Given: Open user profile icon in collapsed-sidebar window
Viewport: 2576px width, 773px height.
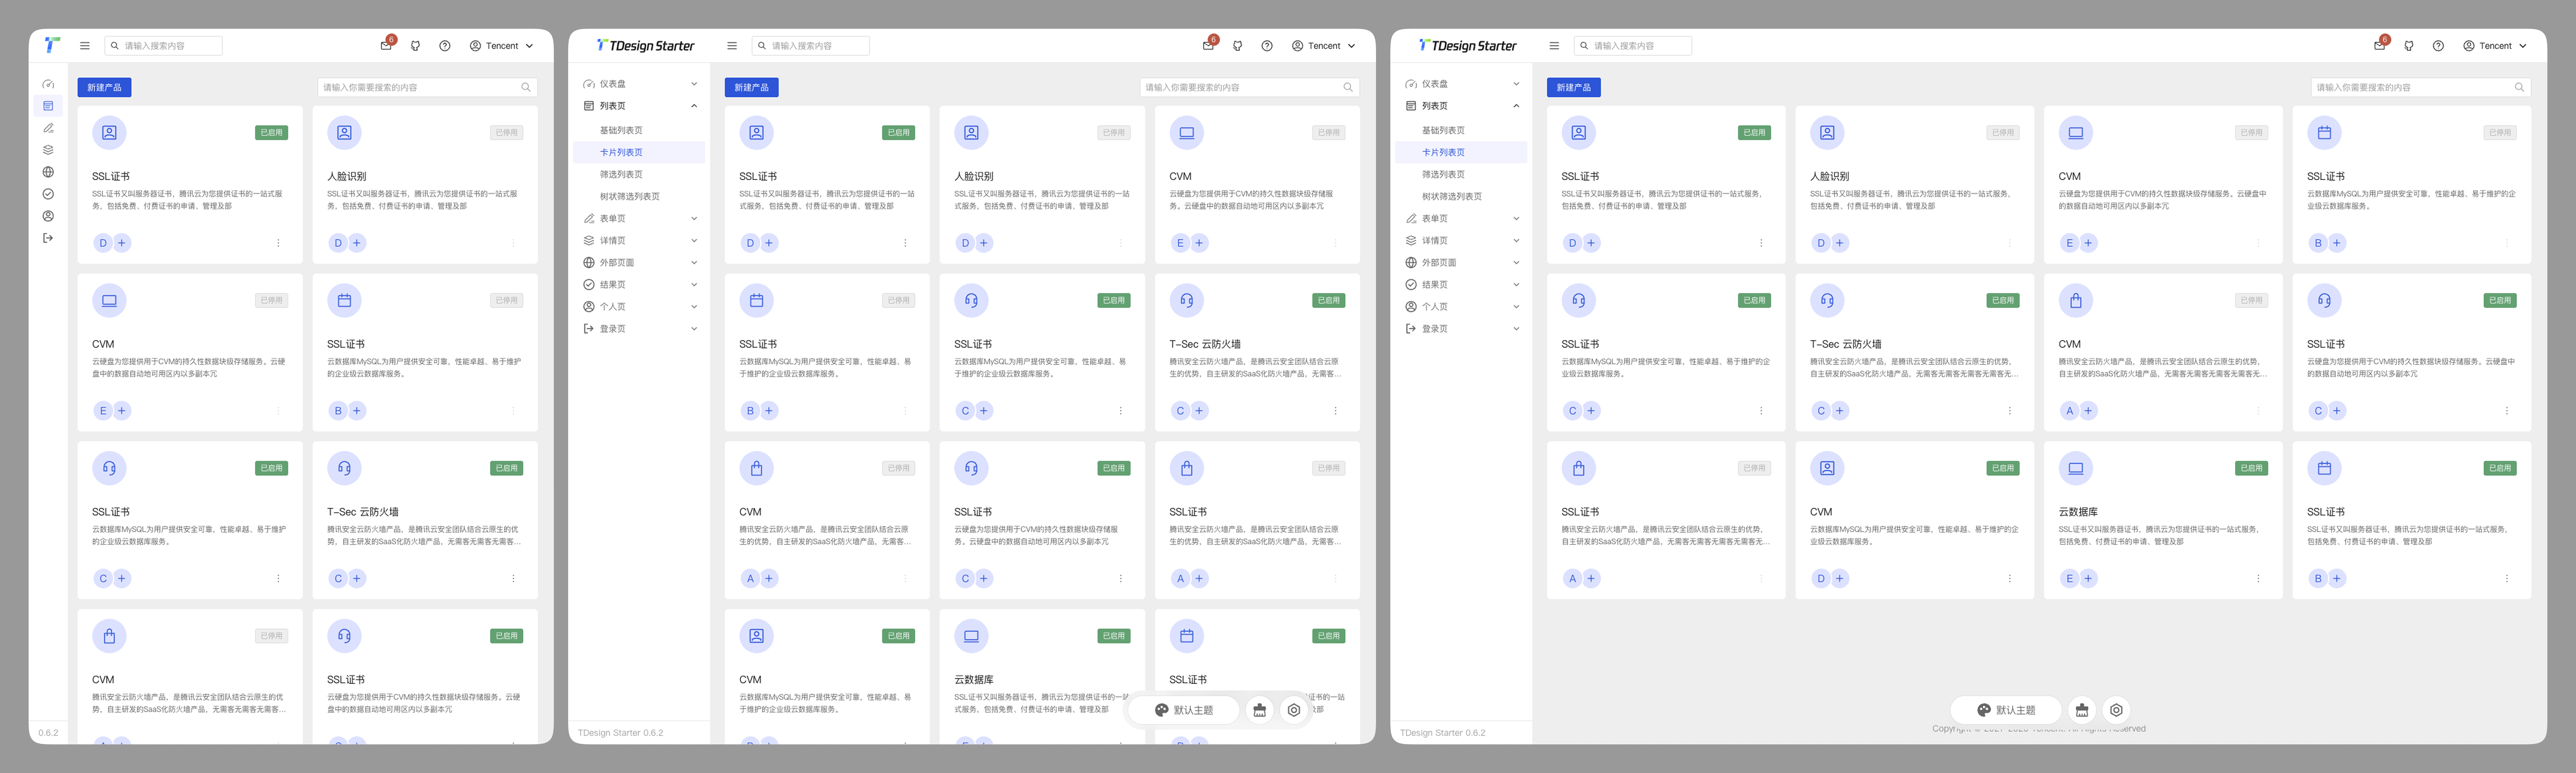Looking at the screenshot, I should 48,216.
